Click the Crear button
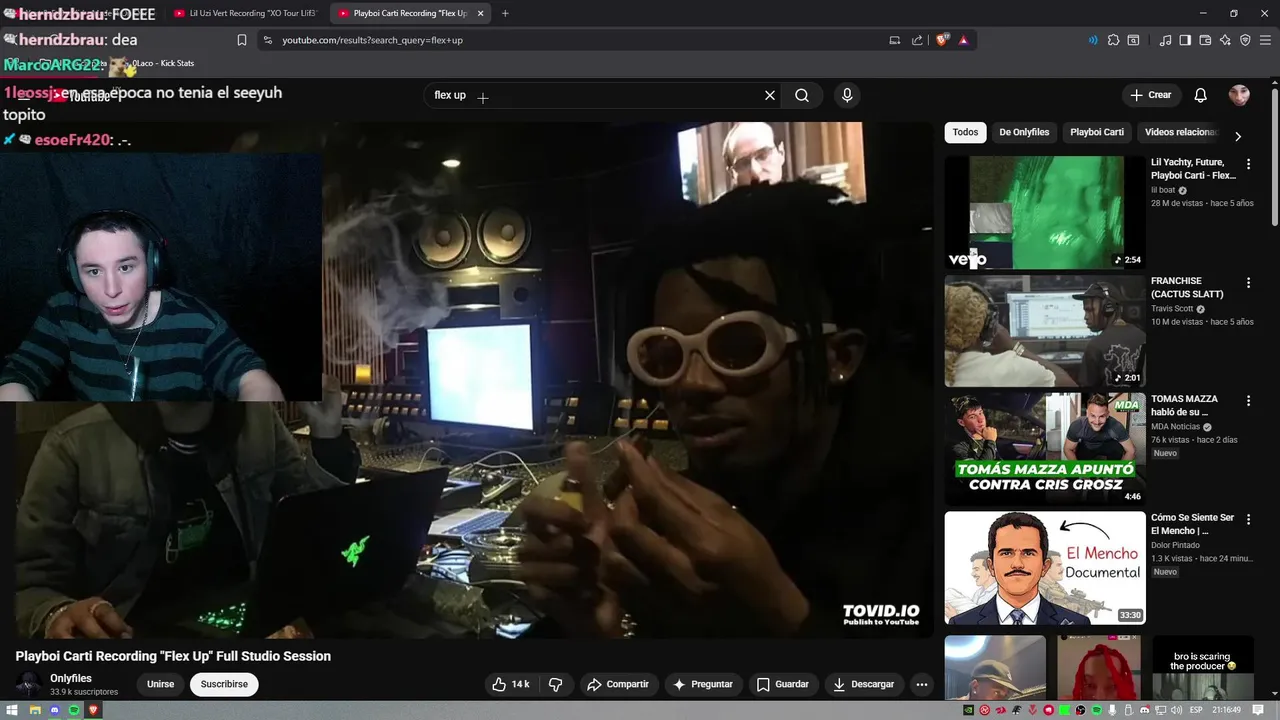Viewport: 1280px width, 720px height. (x=1150, y=95)
